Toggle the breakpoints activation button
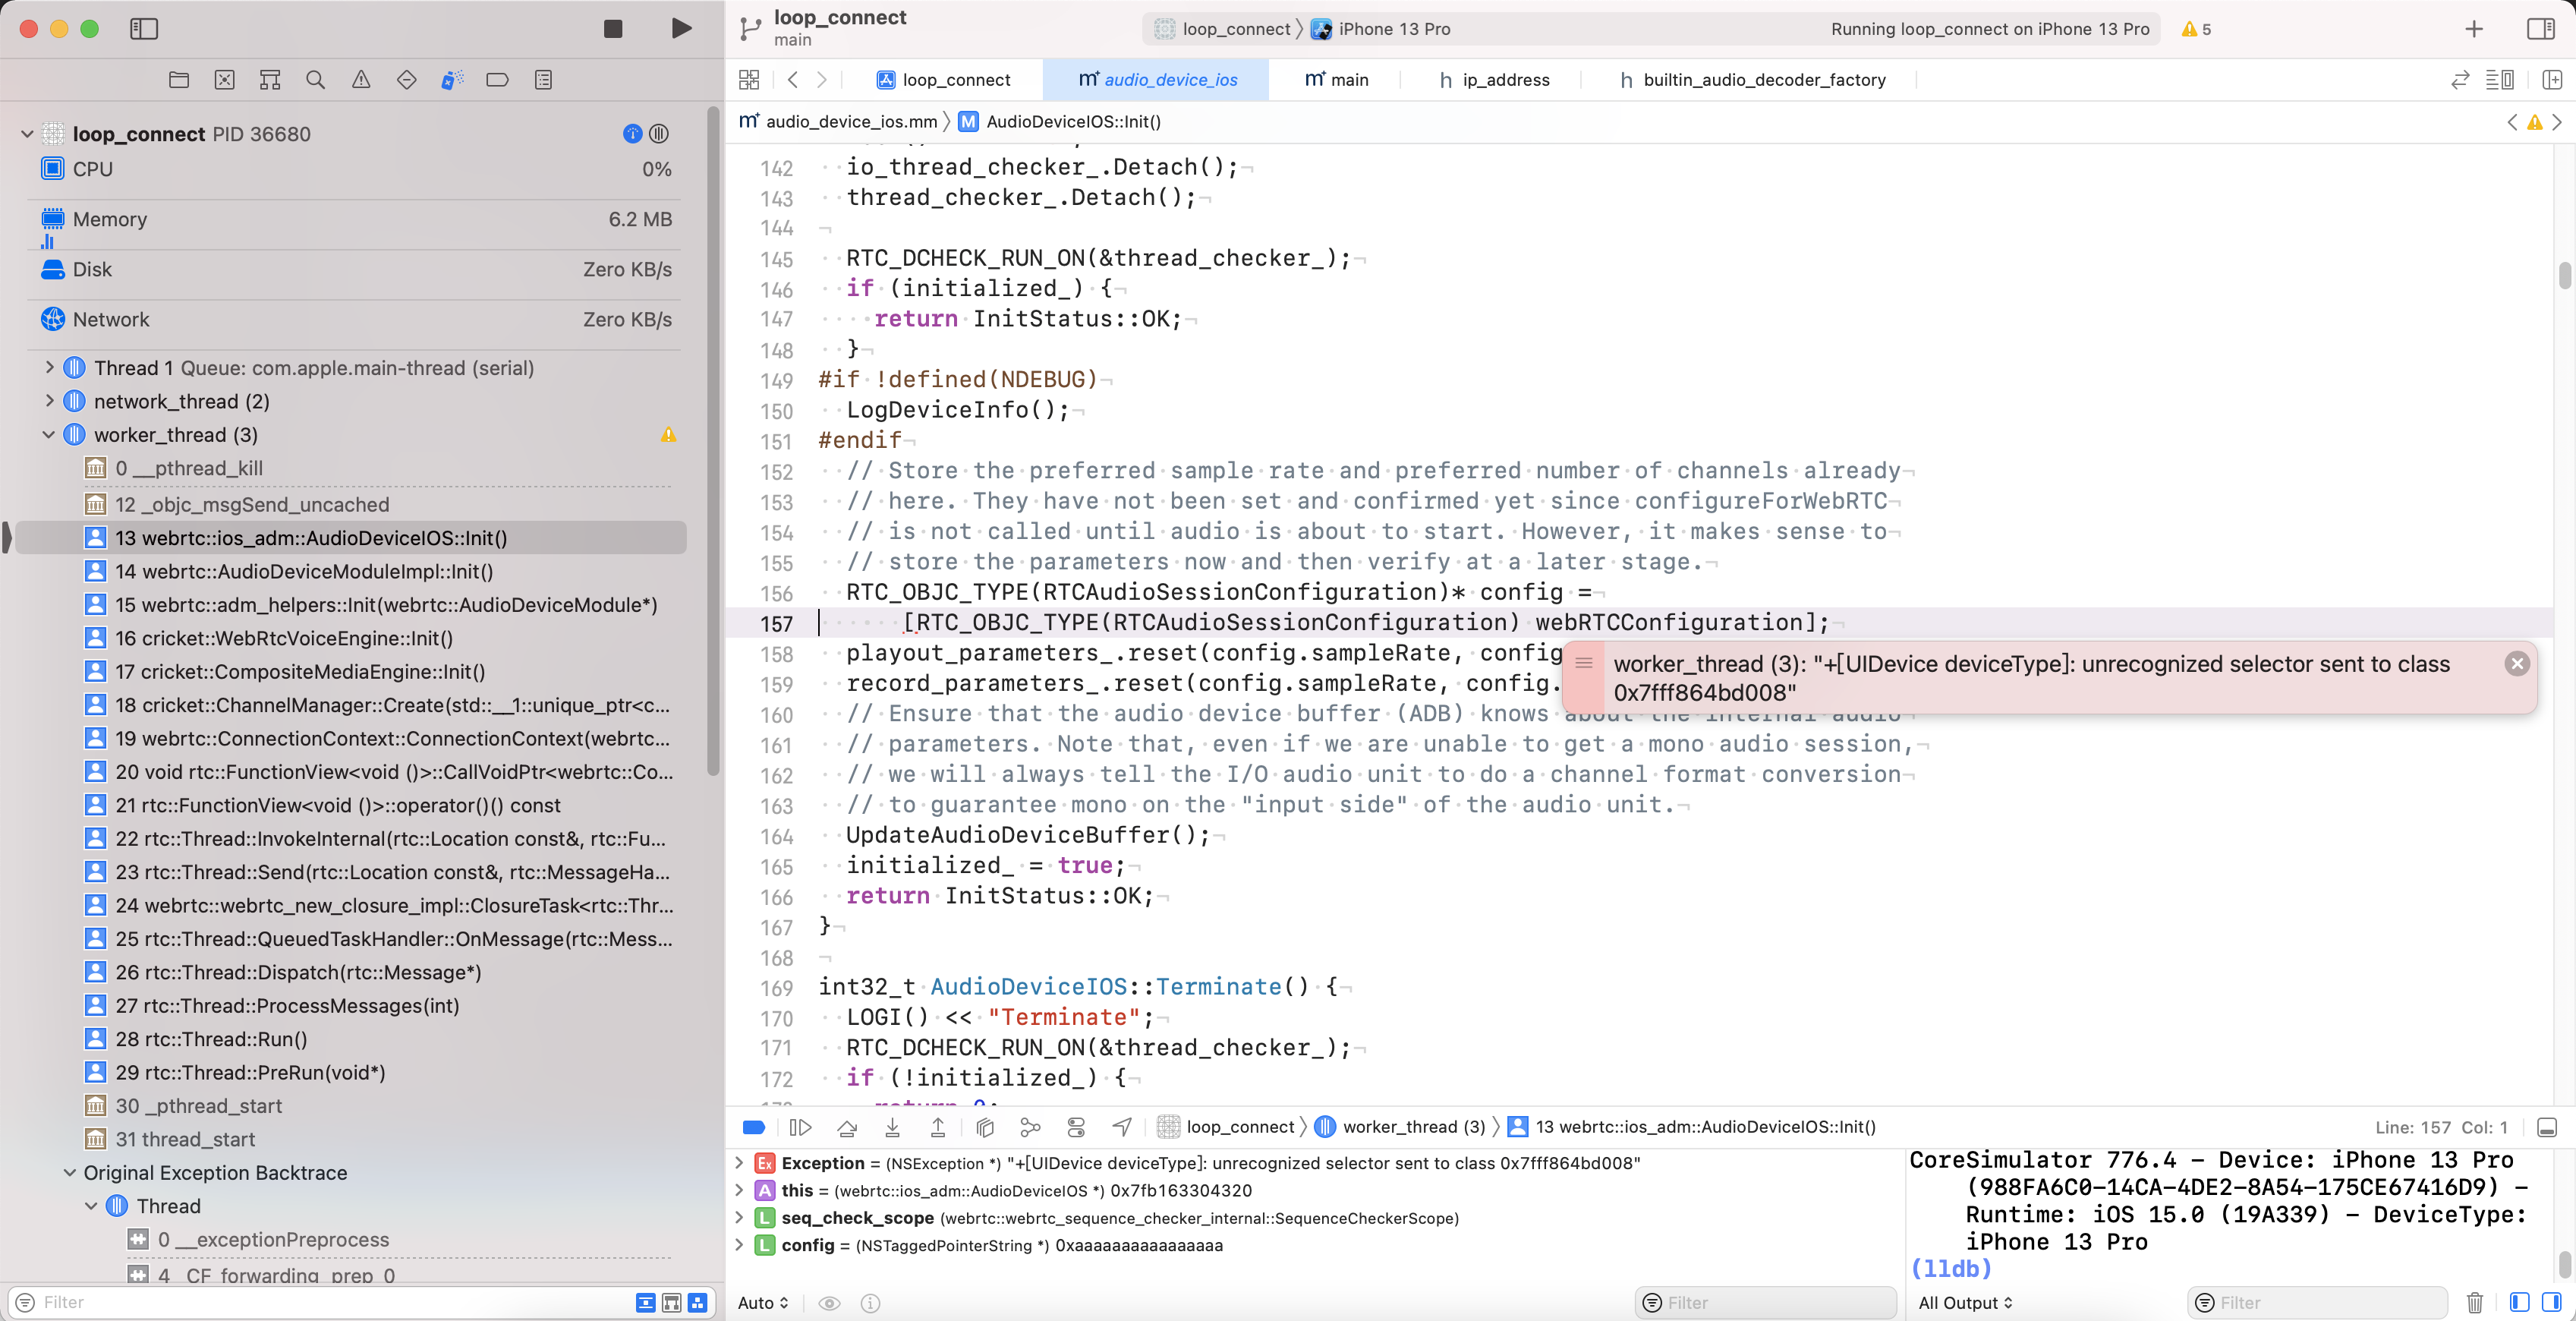The height and width of the screenshot is (1321, 2576). pyautogui.click(x=754, y=1127)
